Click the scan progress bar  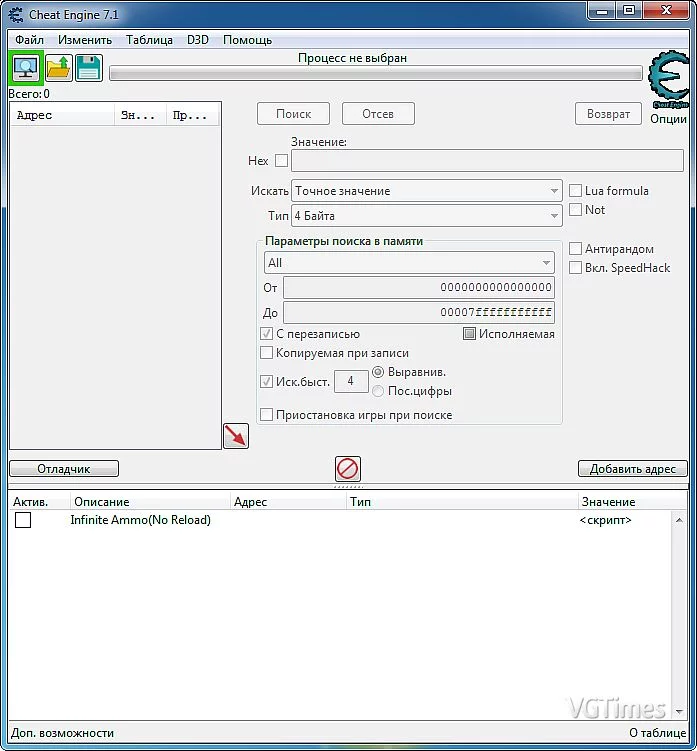[x=376, y=73]
